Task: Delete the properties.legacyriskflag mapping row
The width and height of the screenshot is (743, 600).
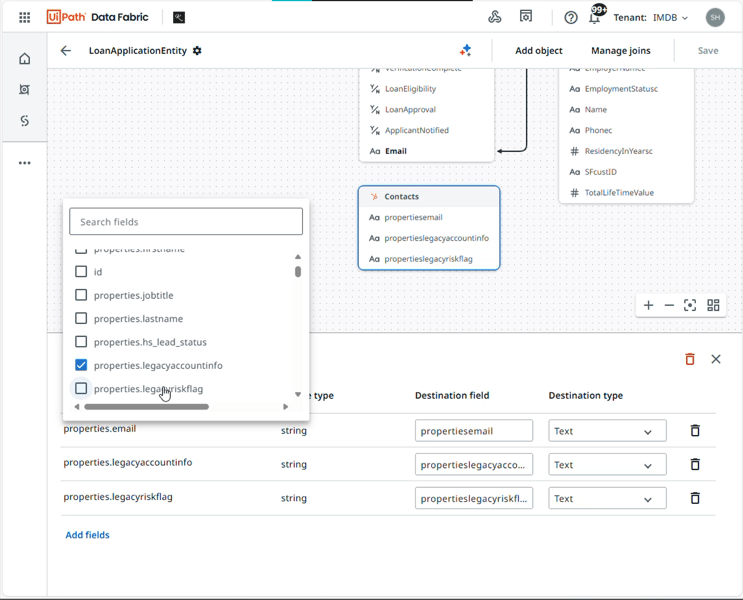Action: 695,498
